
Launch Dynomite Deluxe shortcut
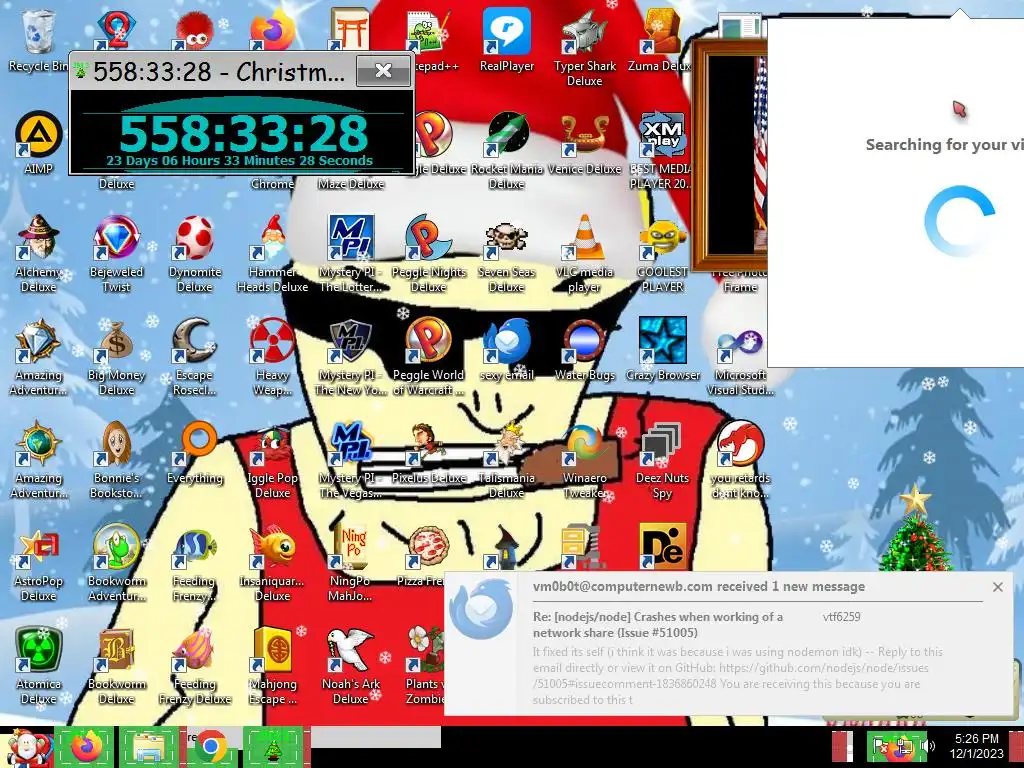pos(195,255)
